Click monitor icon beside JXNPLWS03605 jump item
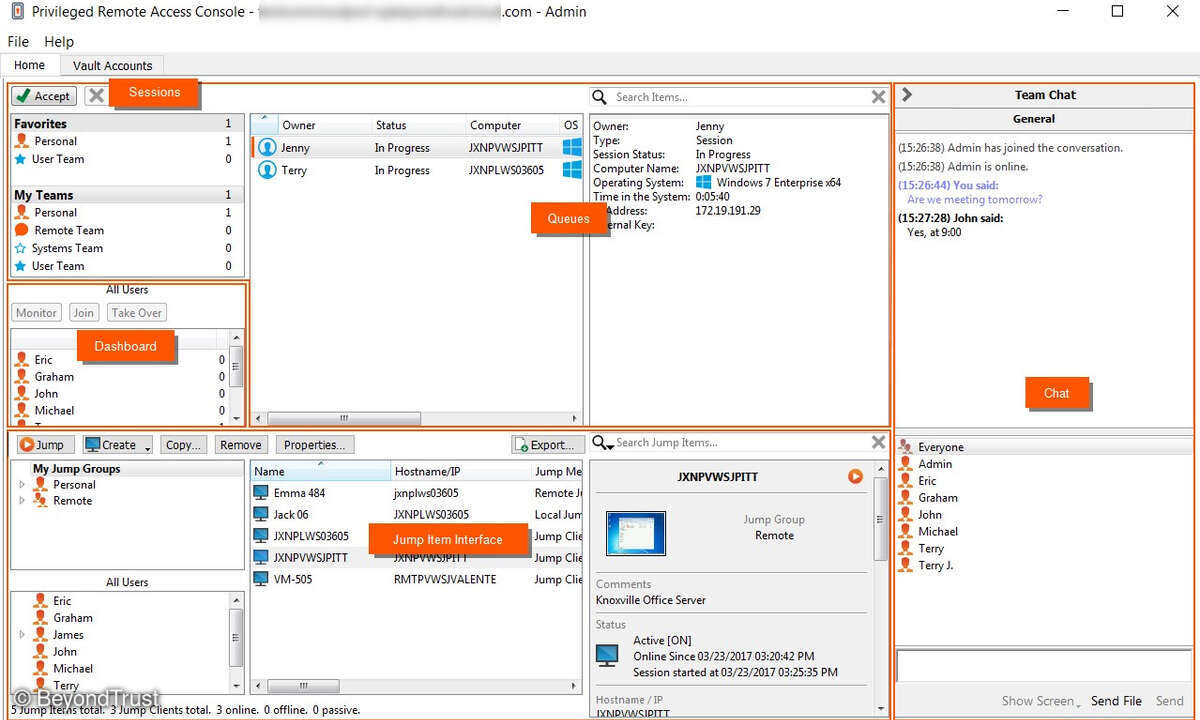This screenshot has height=720, width=1200. click(261, 536)
